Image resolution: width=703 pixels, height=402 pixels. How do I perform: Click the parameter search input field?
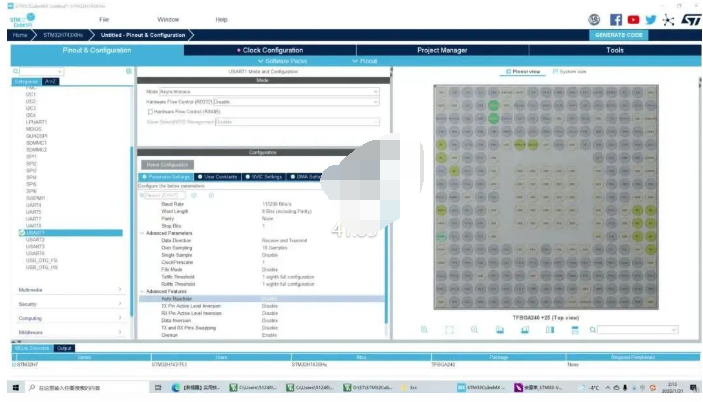coord(165,195)
